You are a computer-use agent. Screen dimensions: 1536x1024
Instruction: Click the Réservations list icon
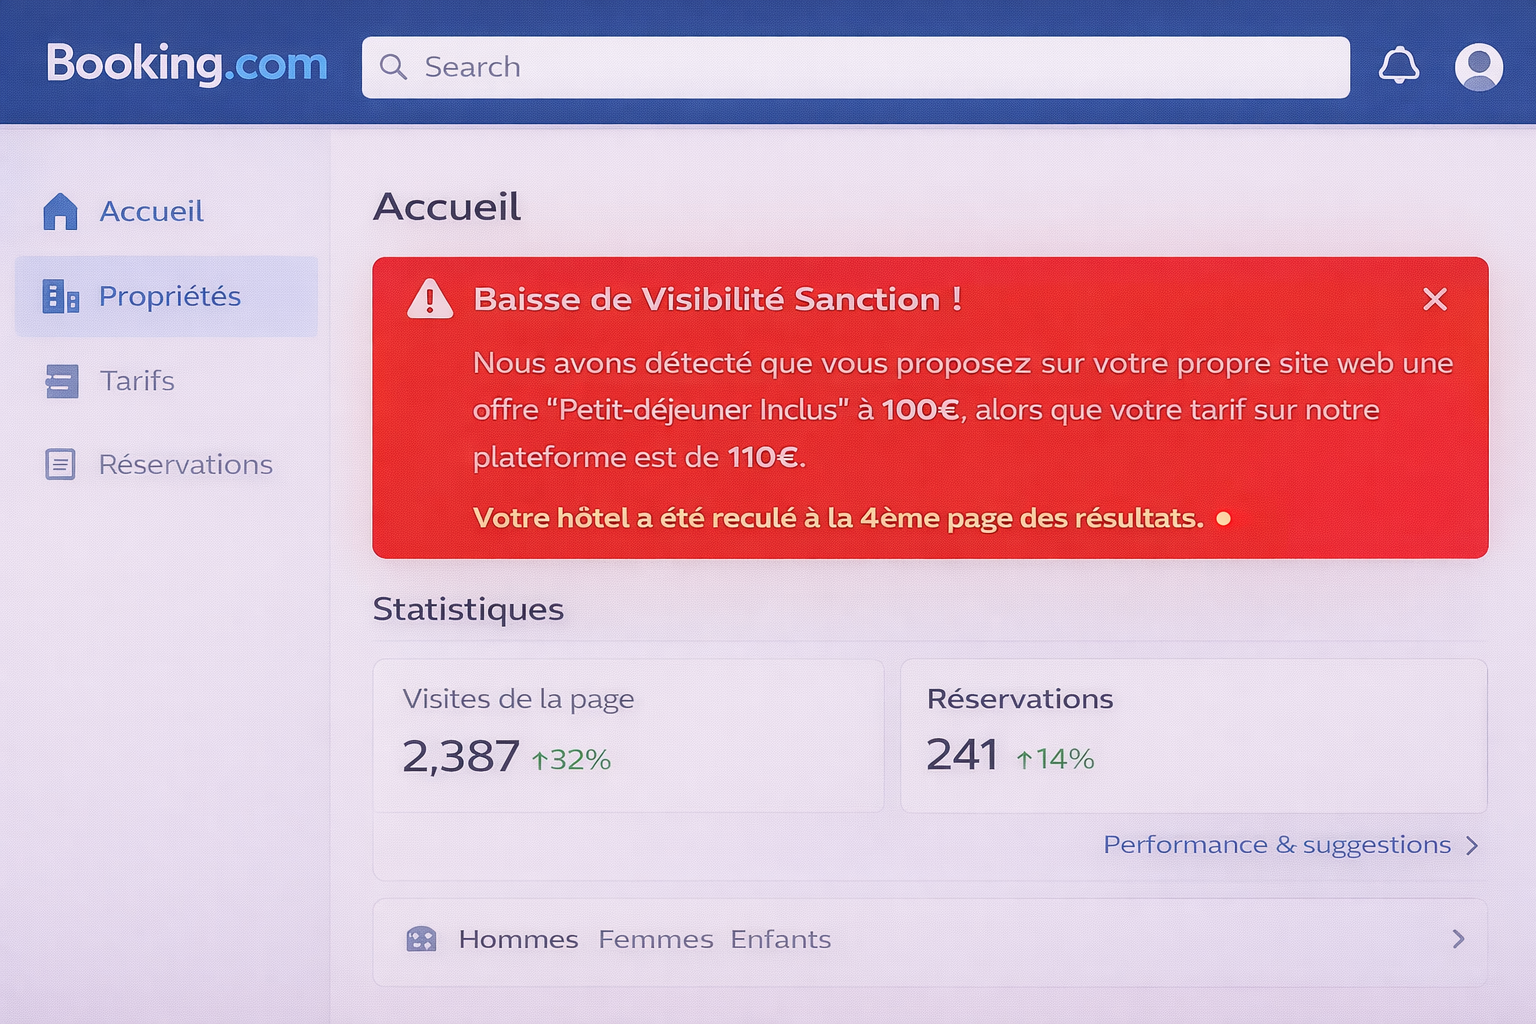(x=60, y=464)
